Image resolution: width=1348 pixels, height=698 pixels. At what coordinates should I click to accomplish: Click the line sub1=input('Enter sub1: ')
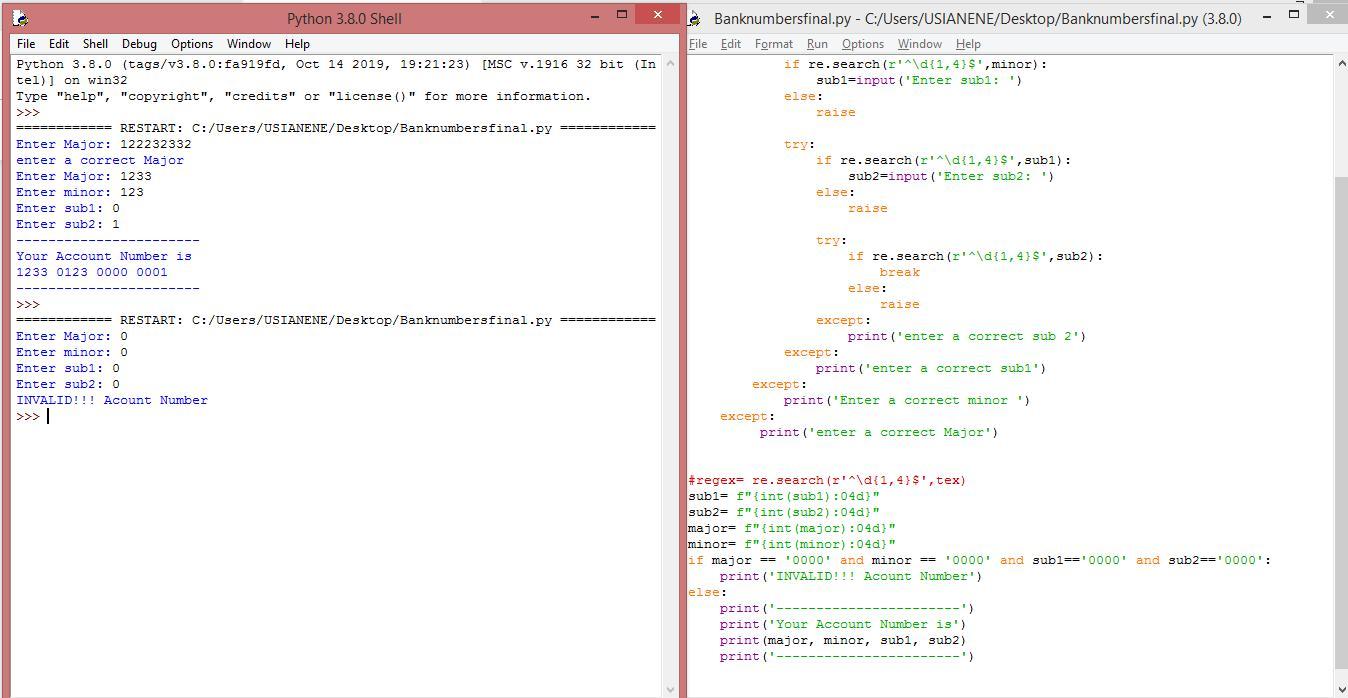tap(919, 80)
